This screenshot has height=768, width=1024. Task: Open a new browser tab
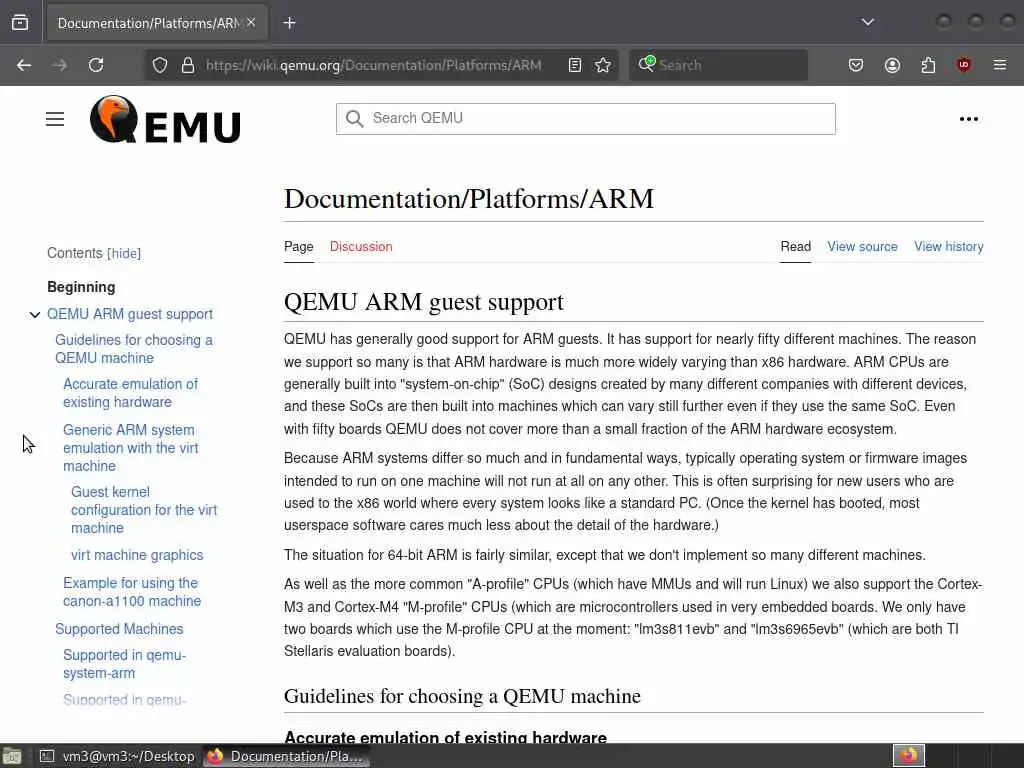pyautogui.click(x=289, y=23)
